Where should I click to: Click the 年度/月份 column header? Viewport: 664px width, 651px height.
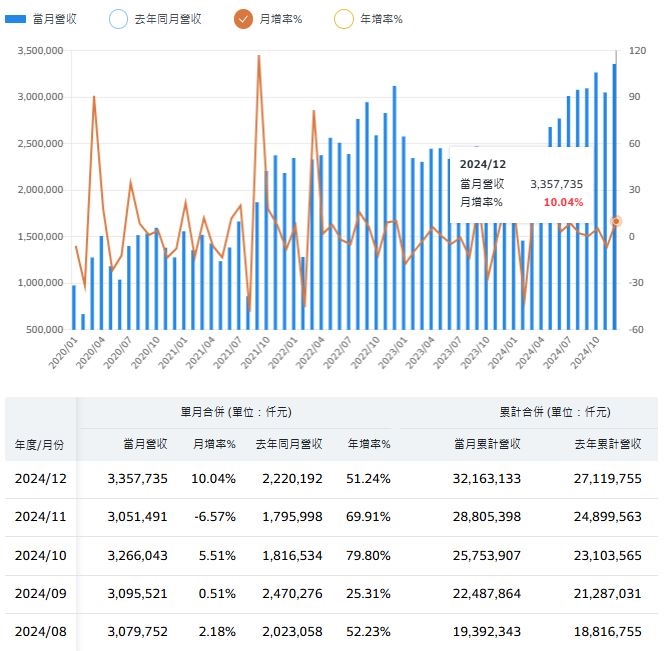click(x=41, y=443)
